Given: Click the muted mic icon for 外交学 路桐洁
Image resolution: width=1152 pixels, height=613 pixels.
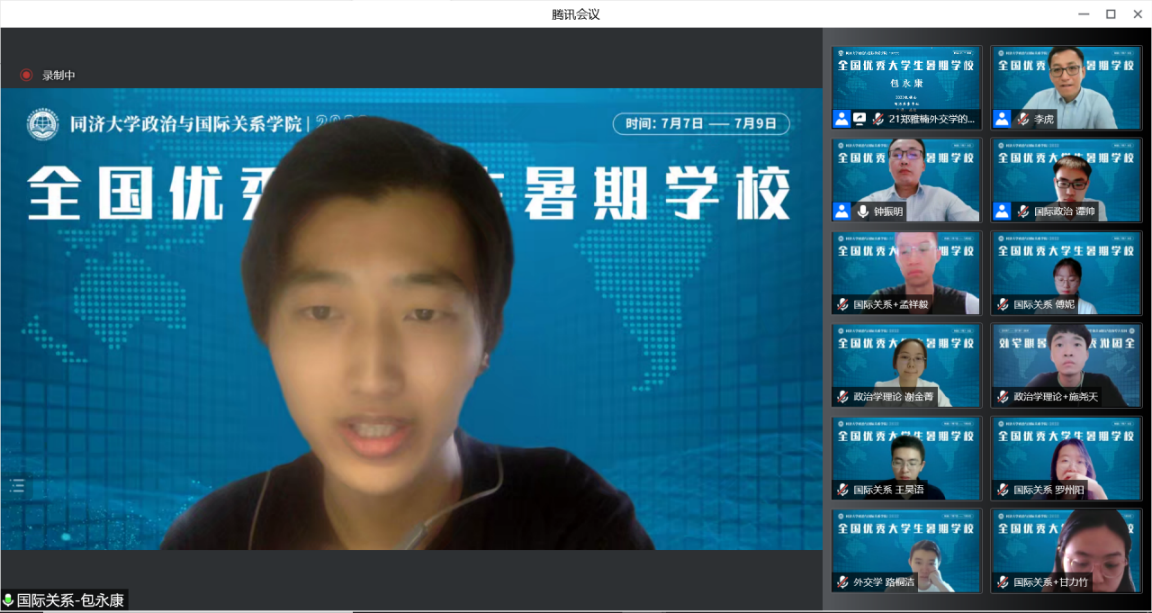Looking at the screenshot, I should click(x=843, y=582).
